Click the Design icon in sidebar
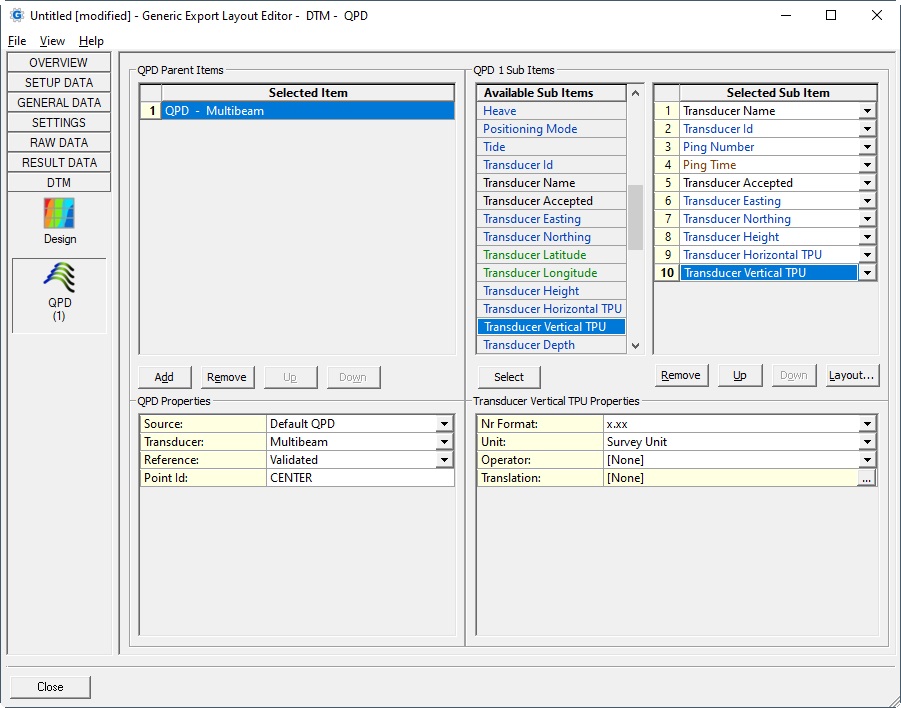The width and height of the screenshot is (901, 708). (x=59, y=215)
